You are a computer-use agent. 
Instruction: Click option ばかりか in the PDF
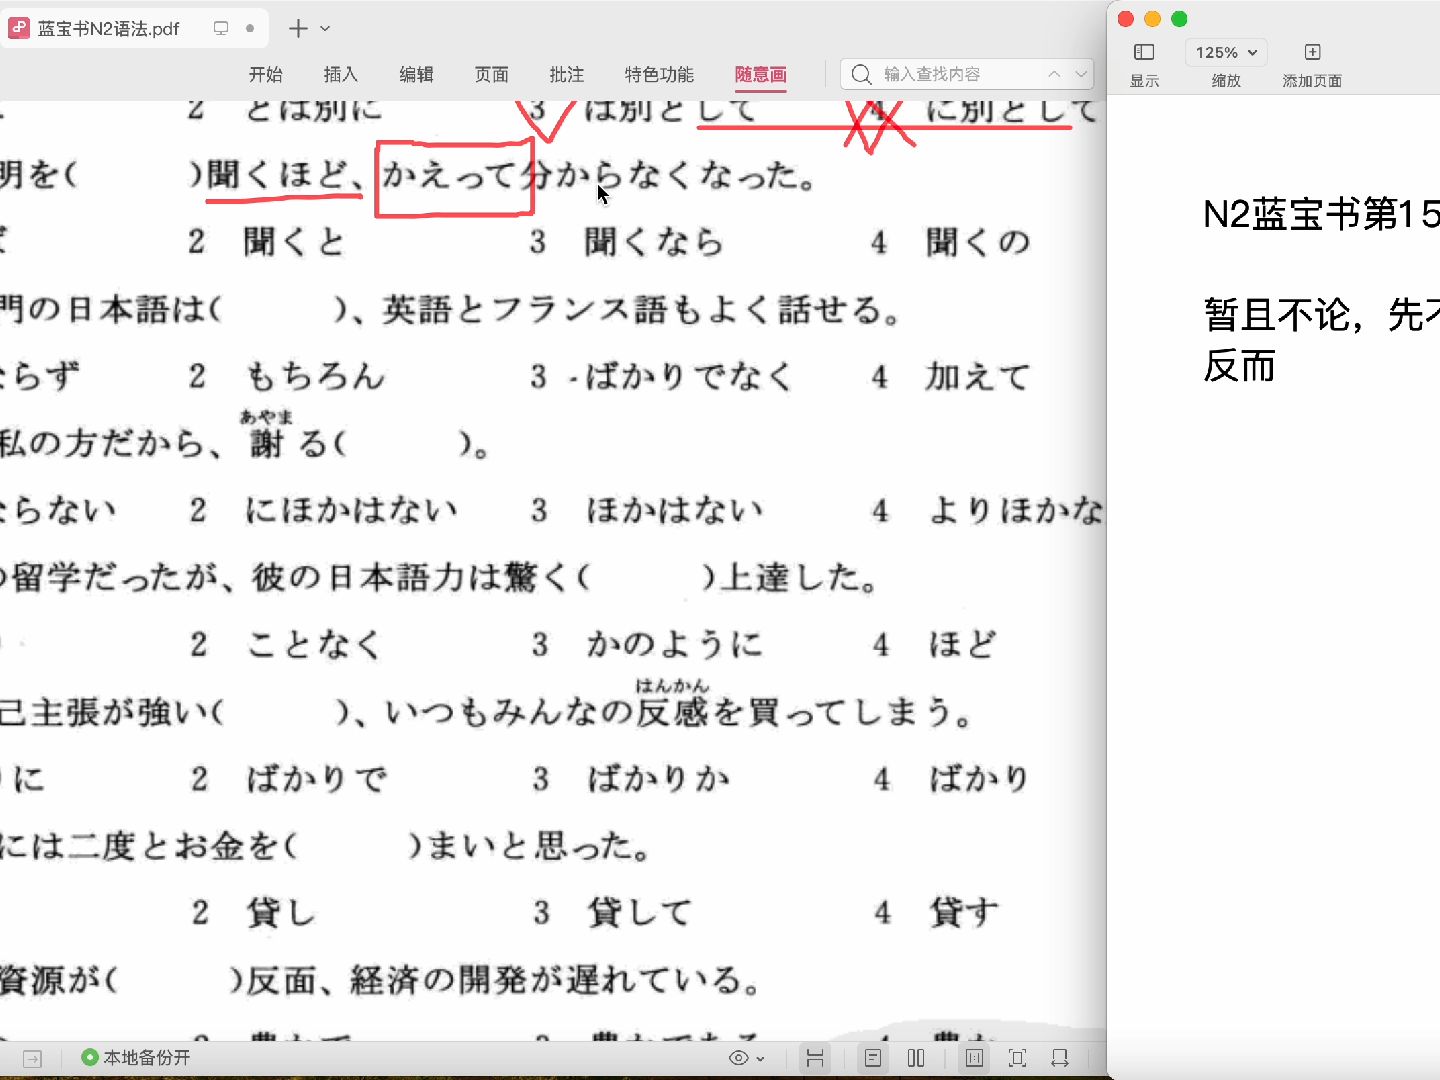click(x=658, y=779)
